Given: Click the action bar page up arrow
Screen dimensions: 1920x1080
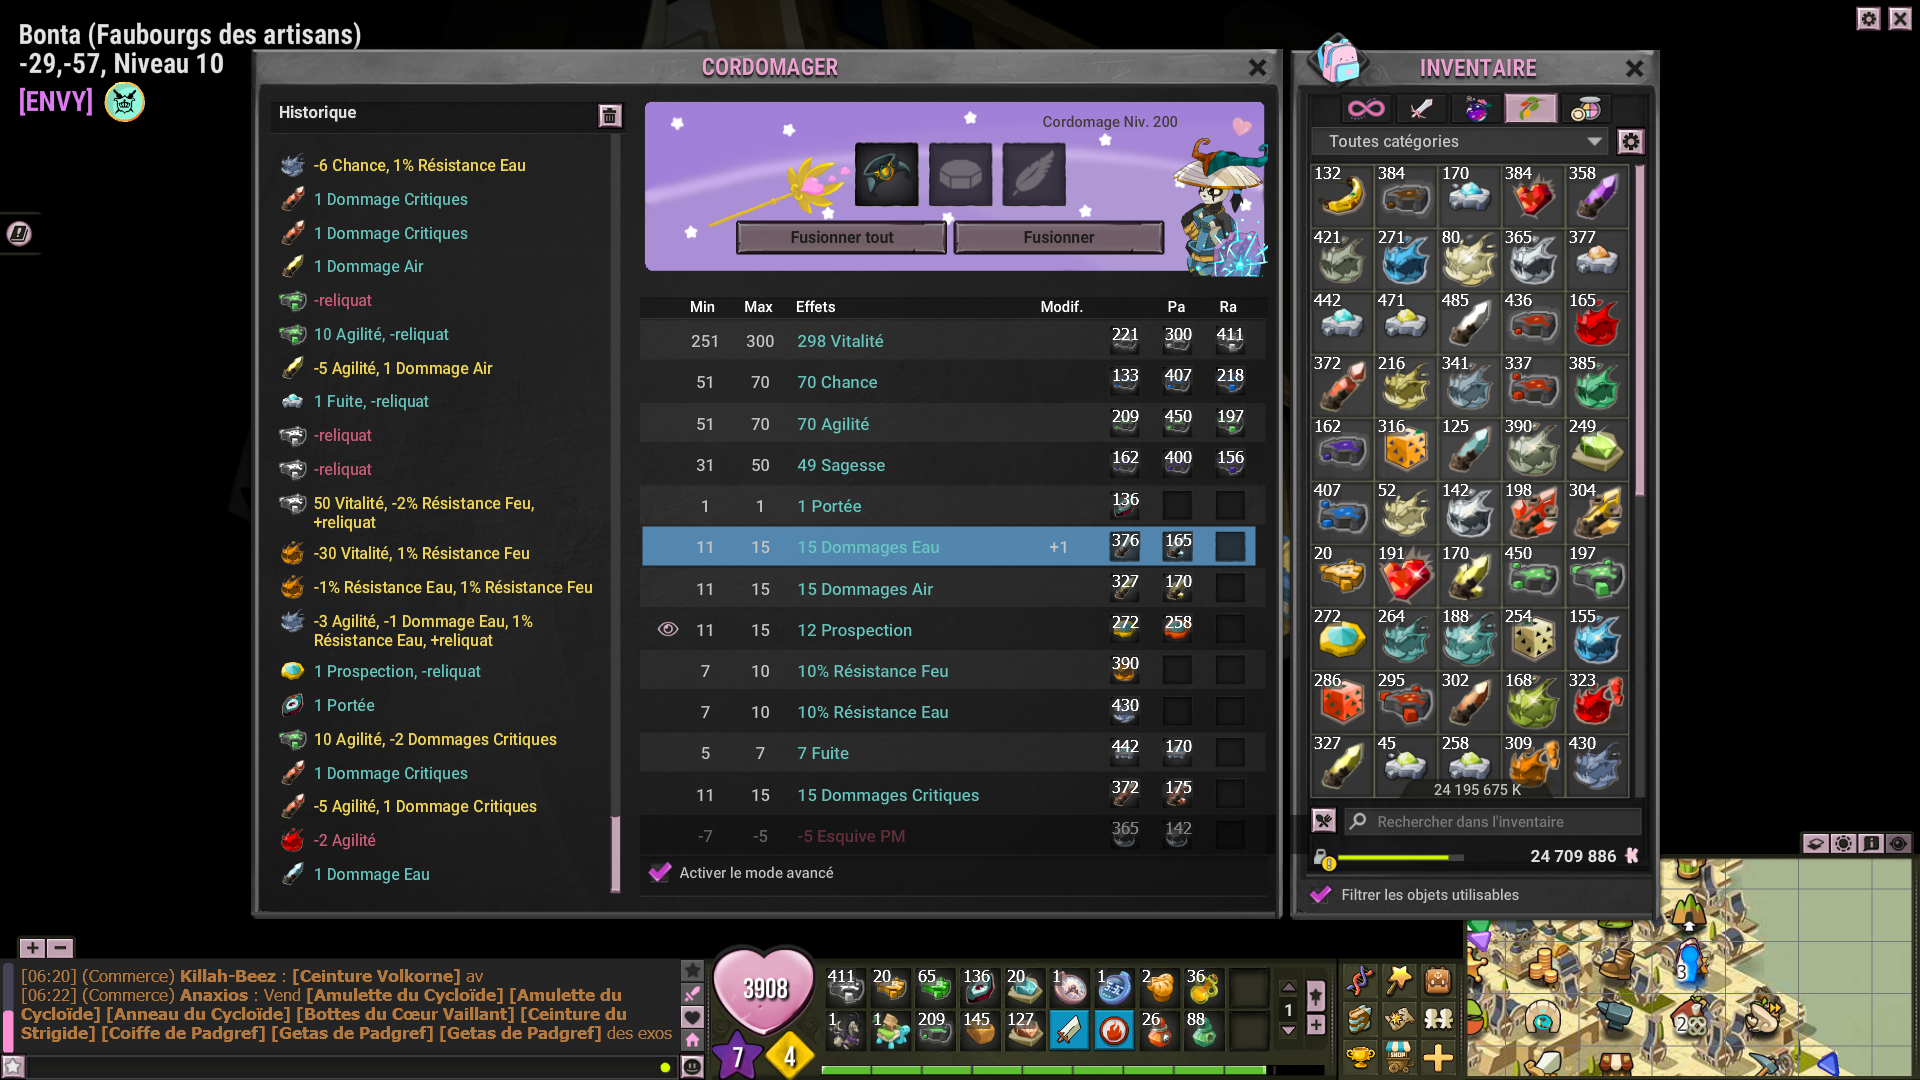Looking at the screenshot, I should point(1288,987).
